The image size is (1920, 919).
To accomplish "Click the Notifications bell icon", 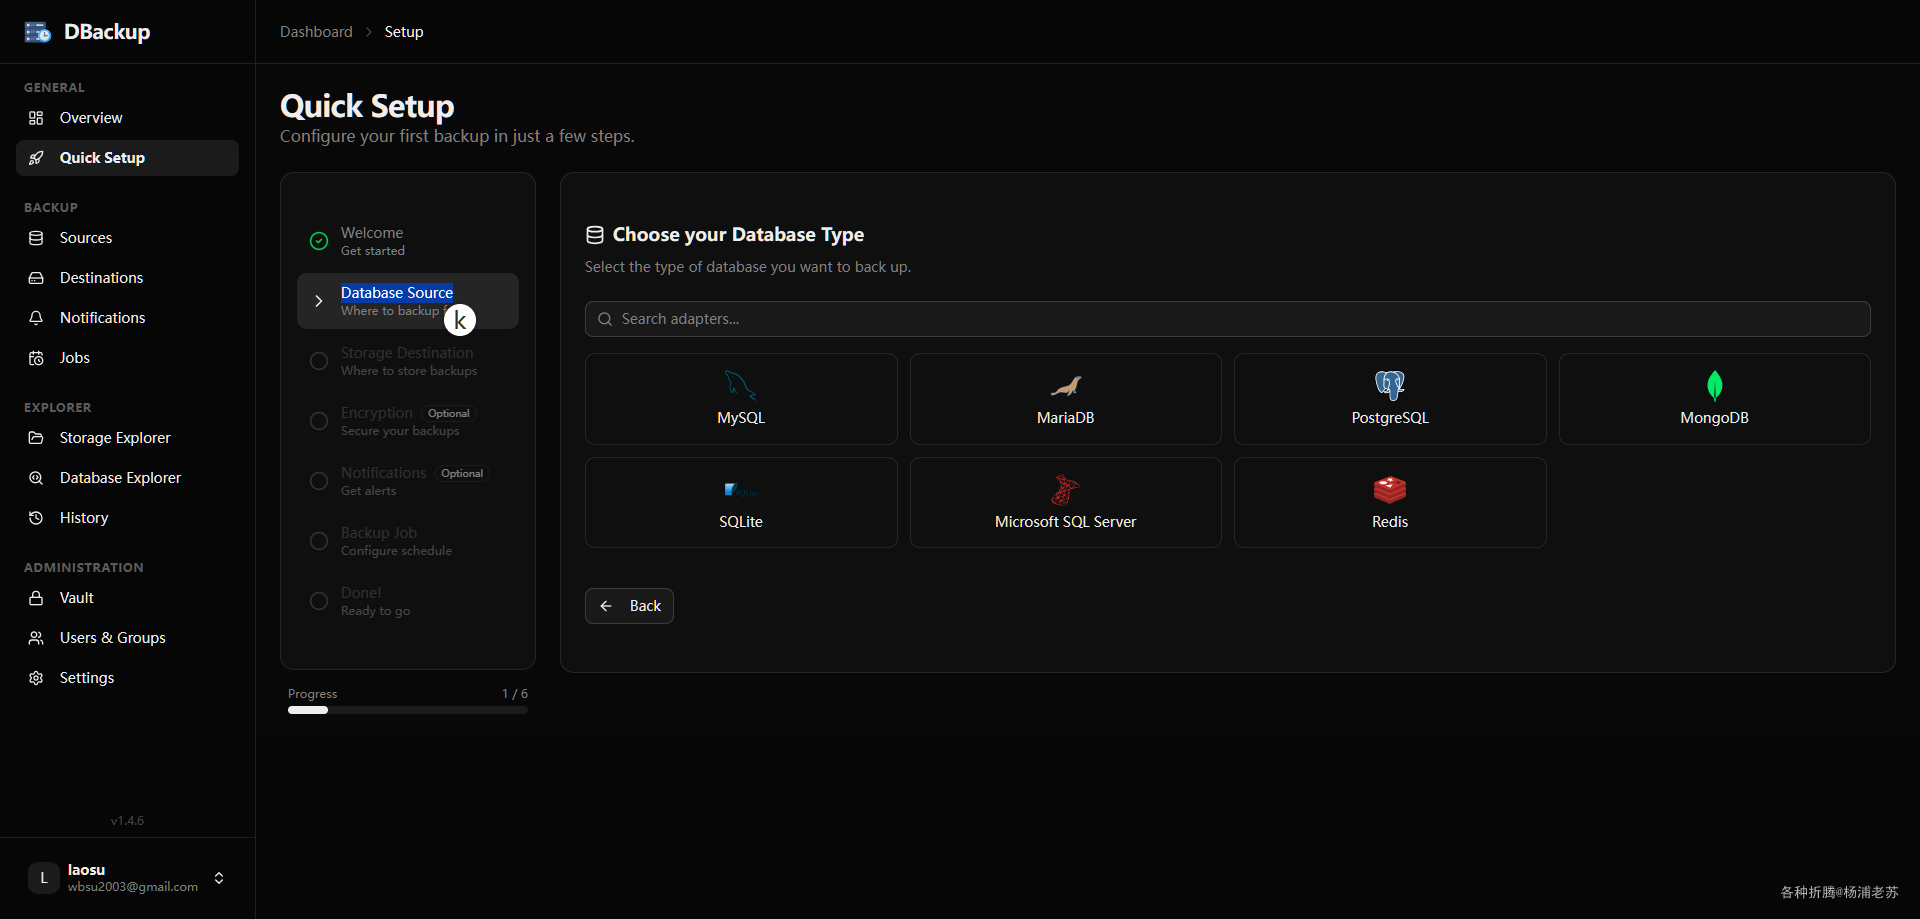I will click(x=36, y=318).
